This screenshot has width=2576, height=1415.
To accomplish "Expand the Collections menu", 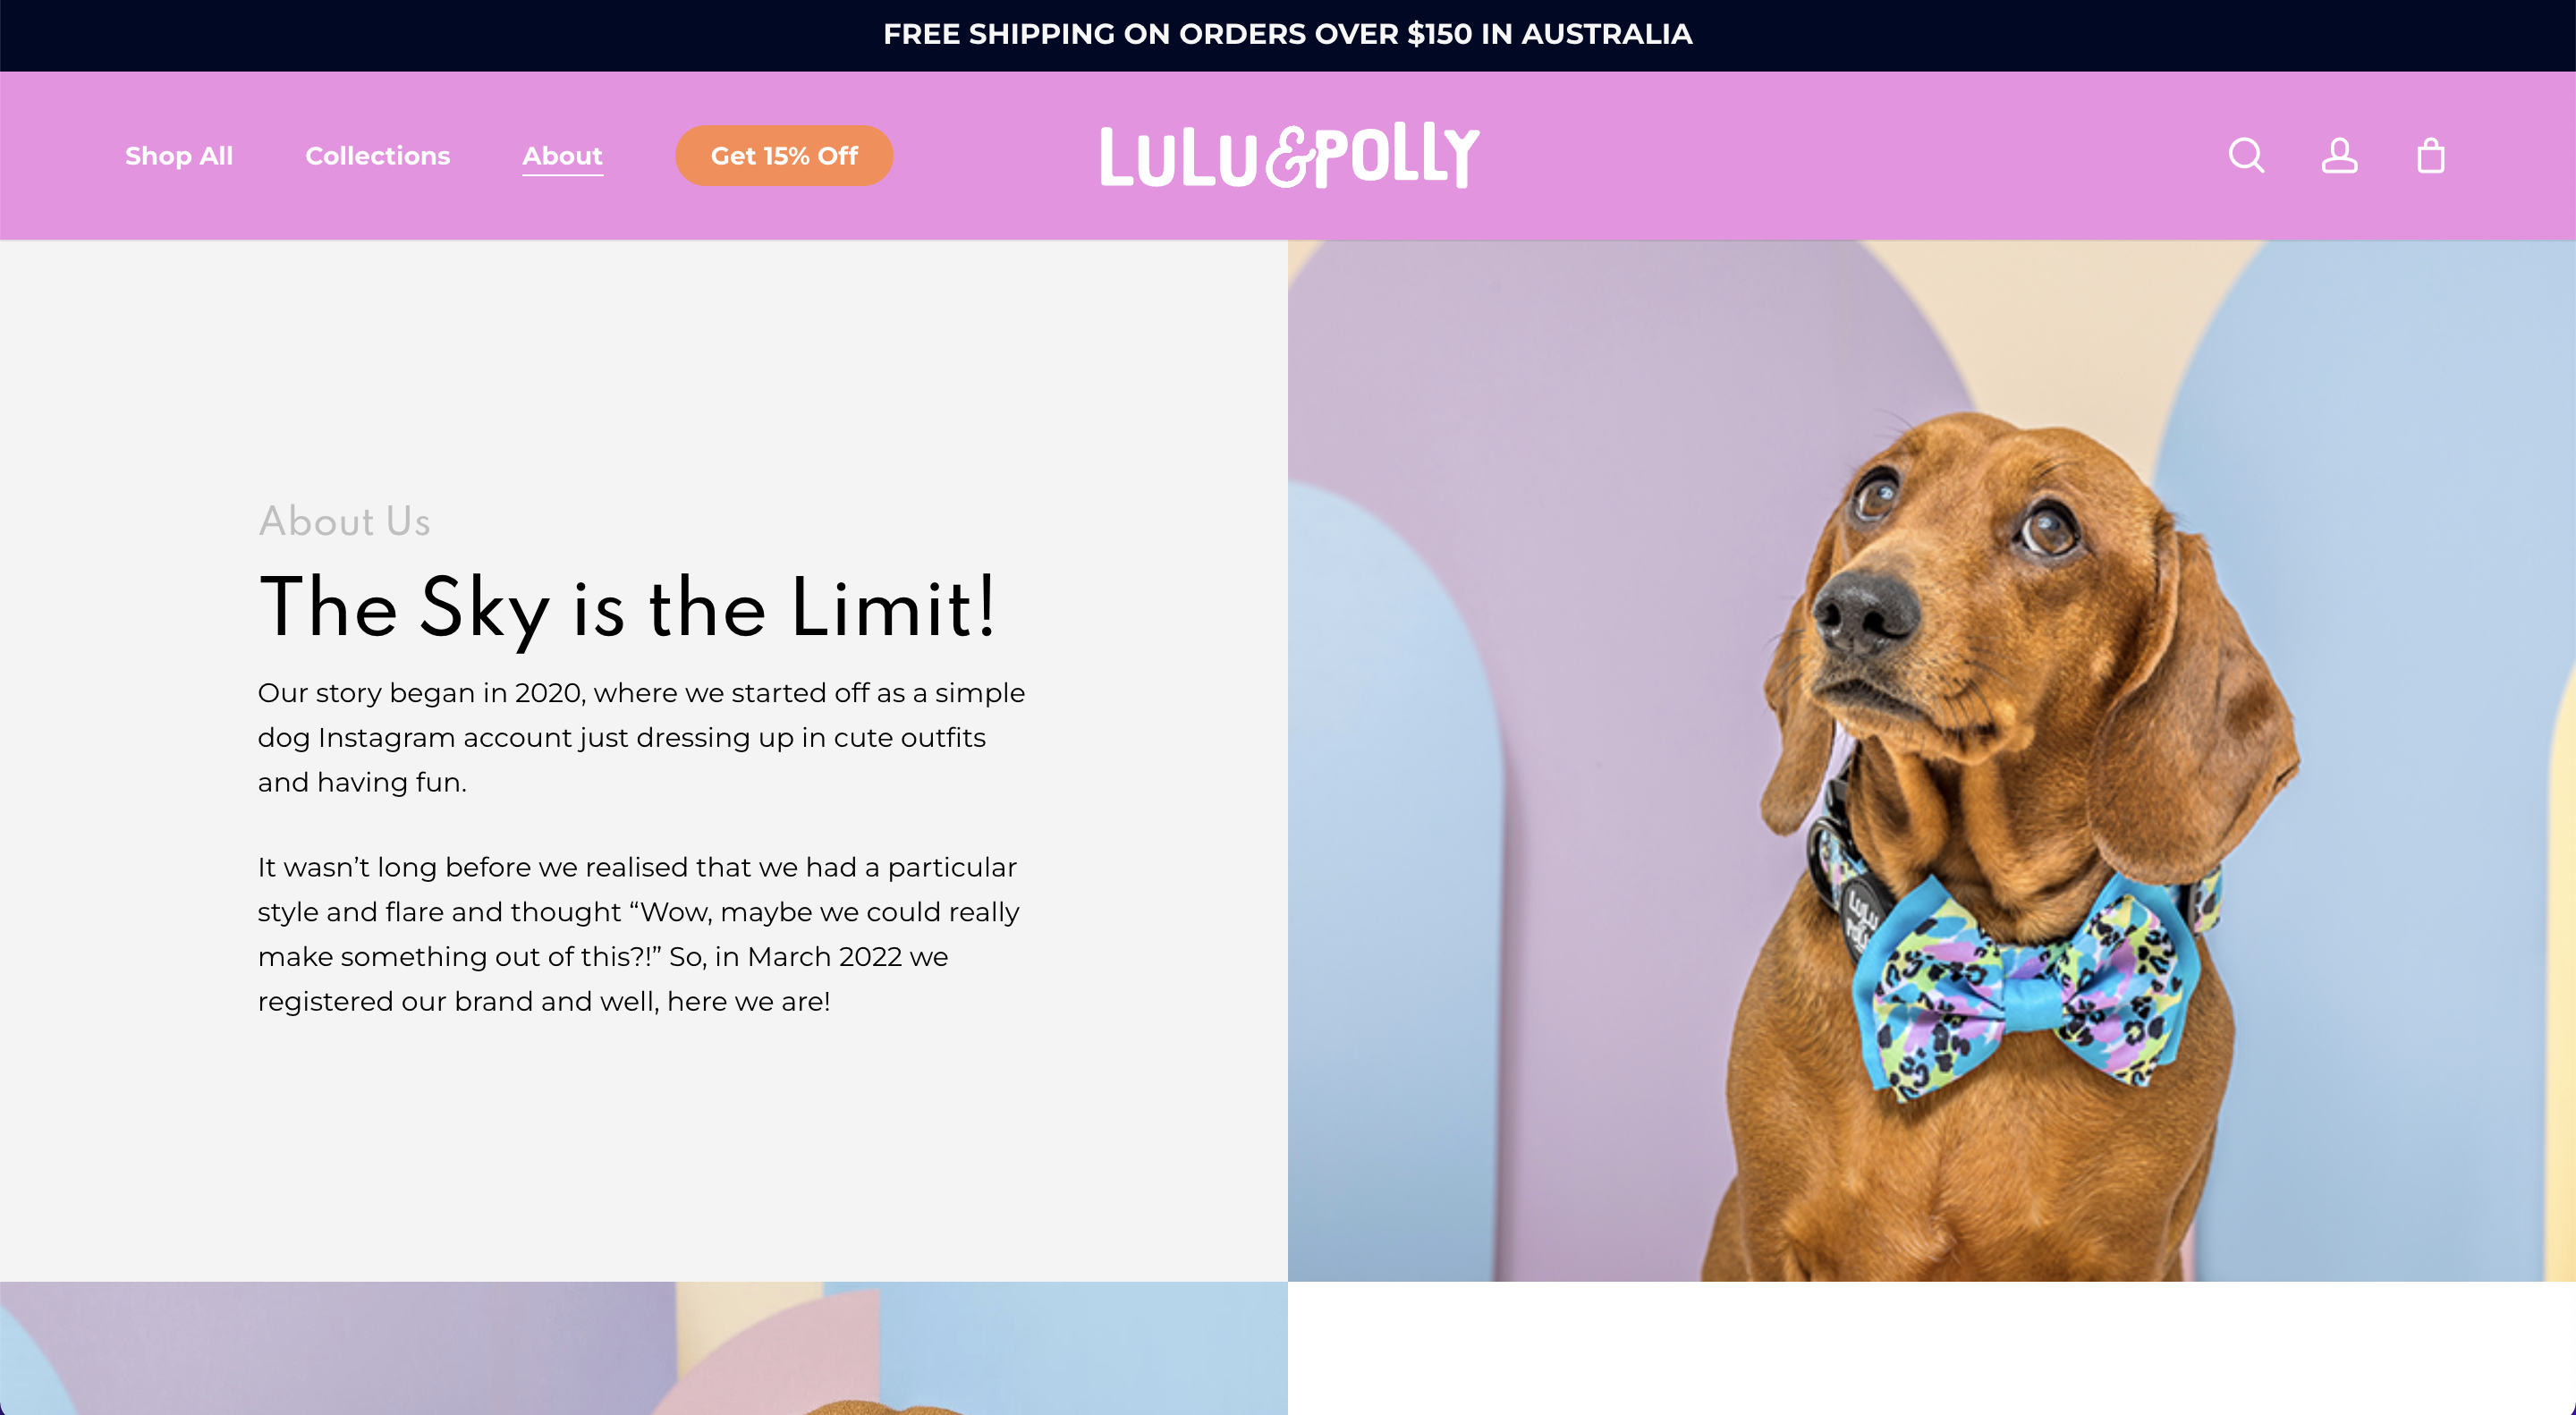I will 378,156.
